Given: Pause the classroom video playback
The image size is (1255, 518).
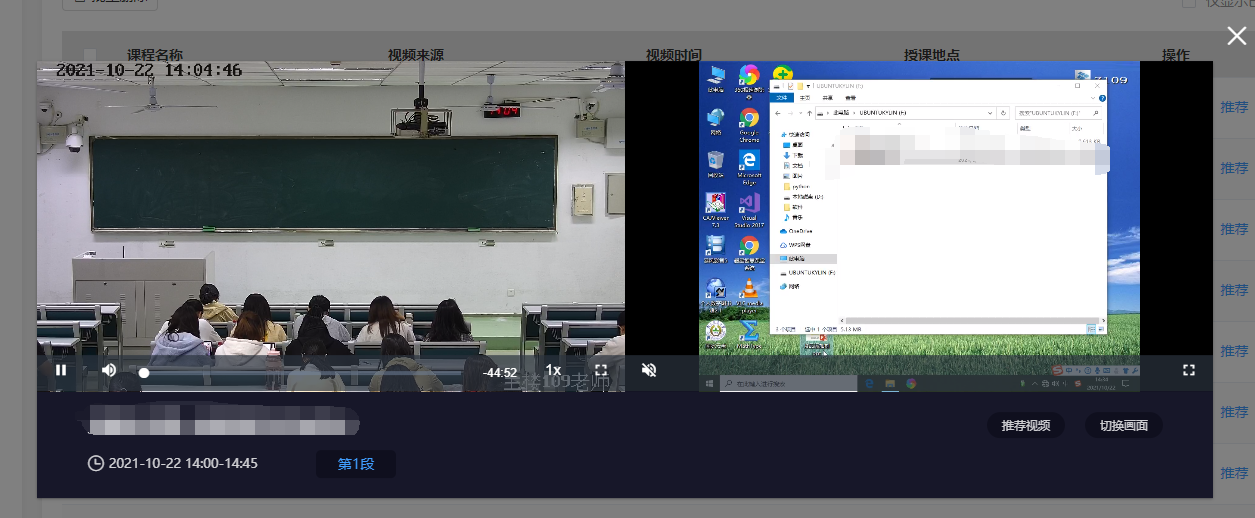Looking at the screenshot, I should tap(61, 370).
